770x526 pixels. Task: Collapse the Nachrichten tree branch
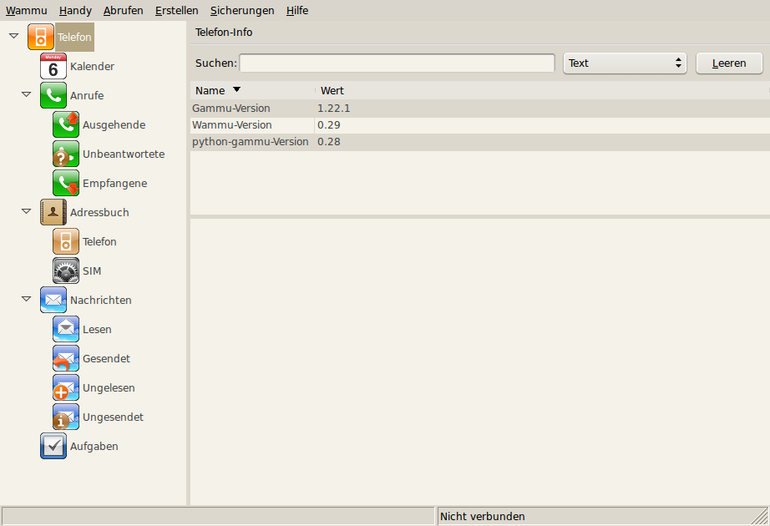pos(27,299)
